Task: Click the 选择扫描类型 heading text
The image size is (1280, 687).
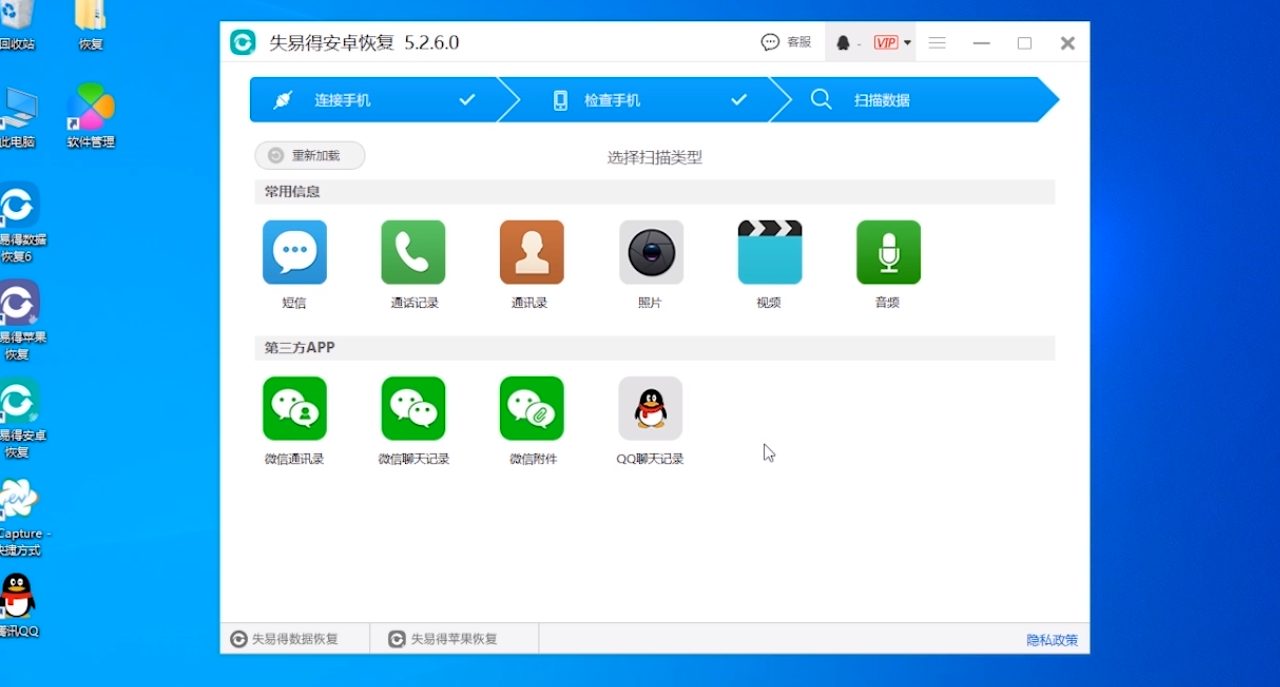Action: 655,157
